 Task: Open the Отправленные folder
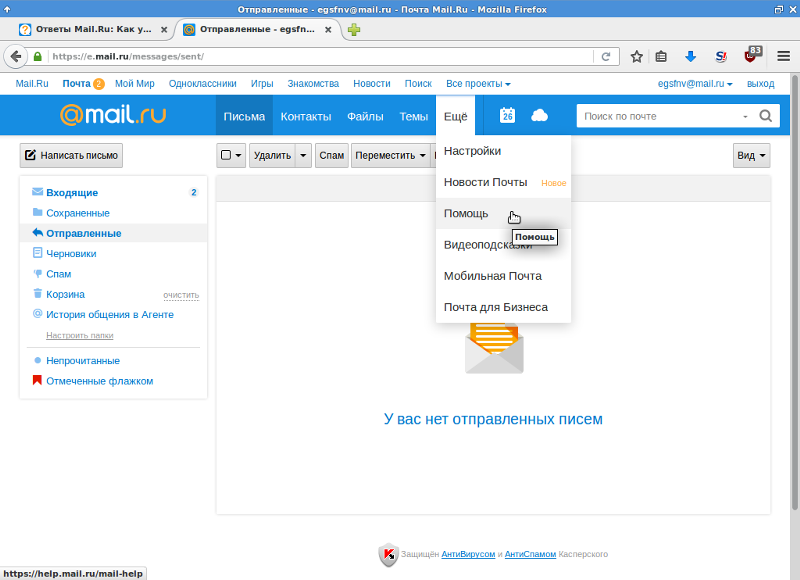pyautogui.click(x=113, y=233)
